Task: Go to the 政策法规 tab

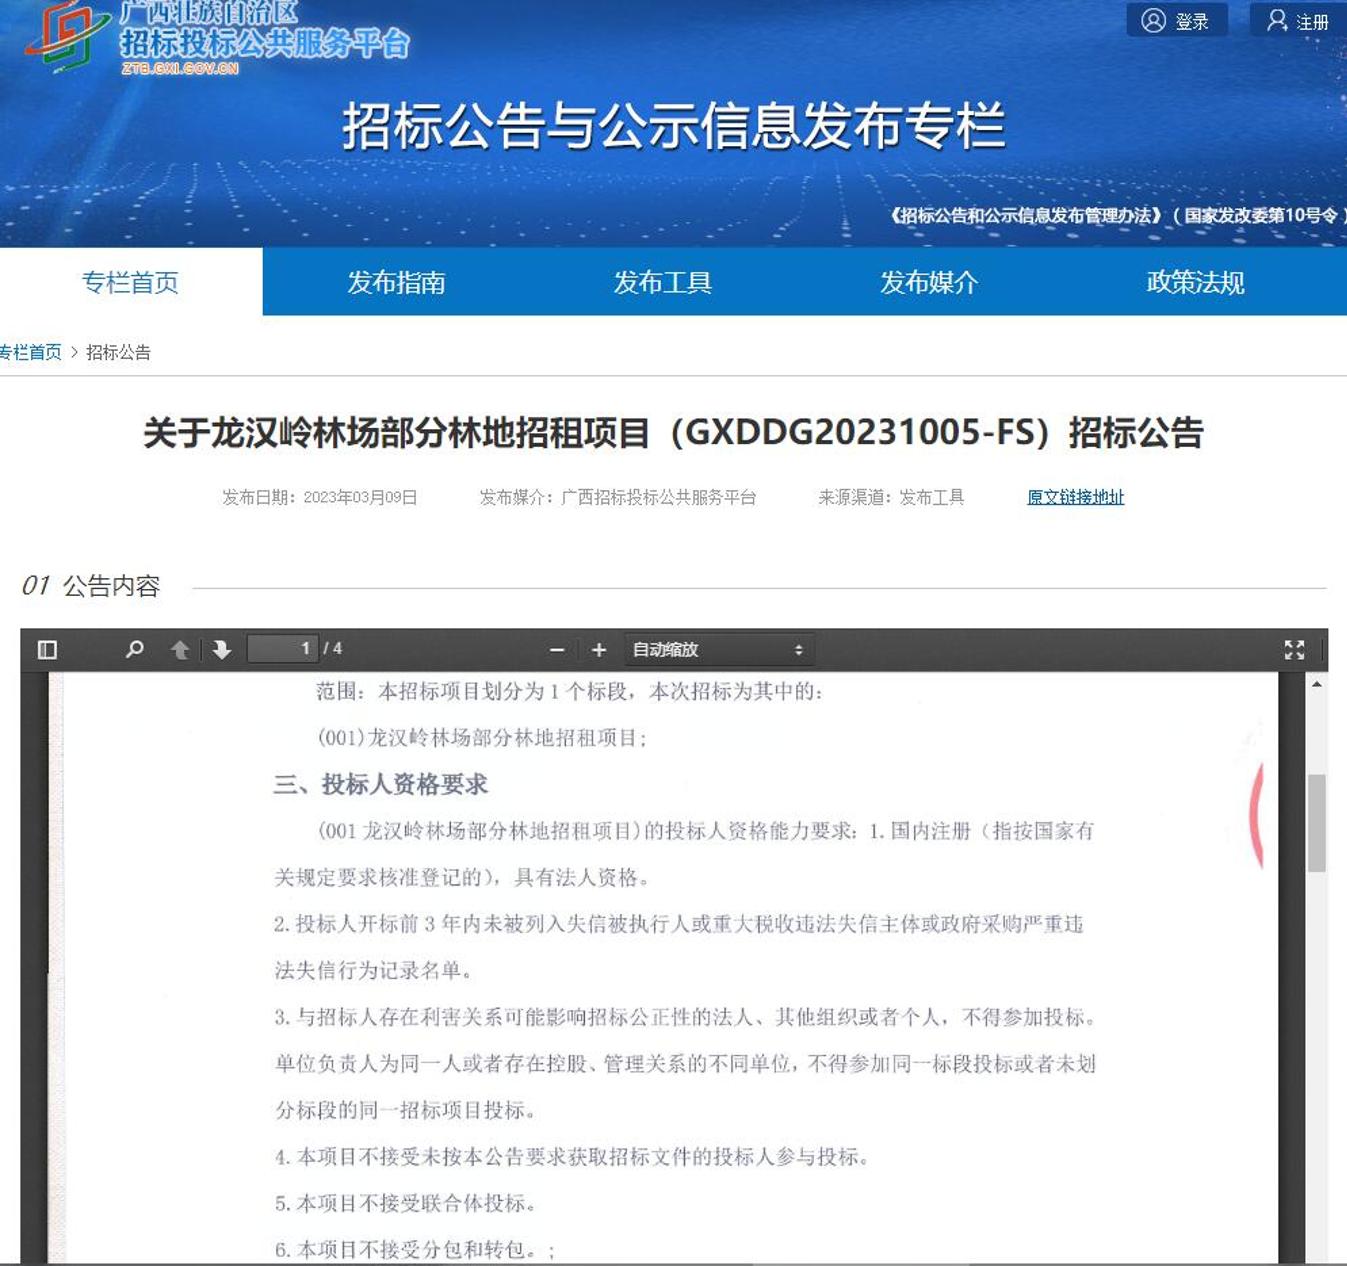Action: click(x=1195, y=282)
